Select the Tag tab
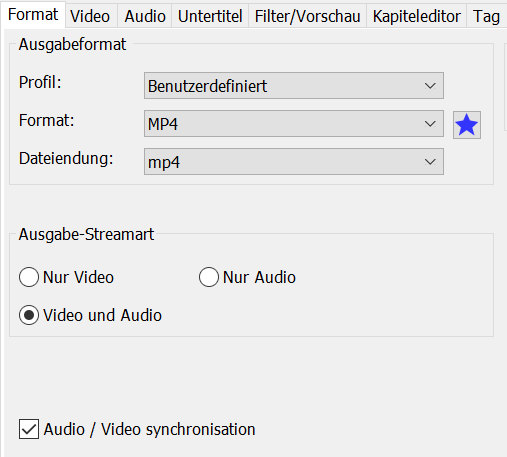 (x=487, y=16)
